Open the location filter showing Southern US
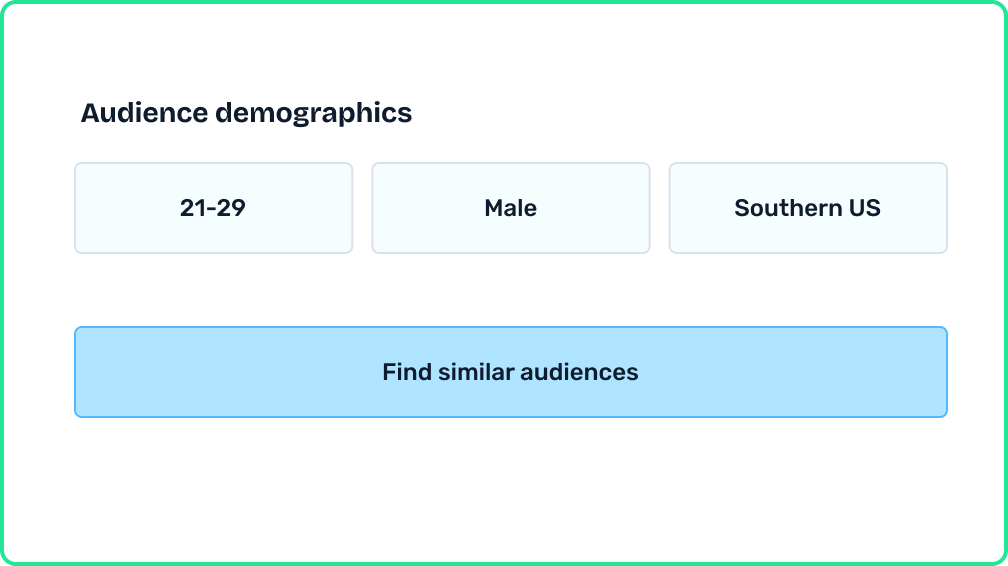The width and height of the screenshot is (1008, 566). click(x=807, y=208)
